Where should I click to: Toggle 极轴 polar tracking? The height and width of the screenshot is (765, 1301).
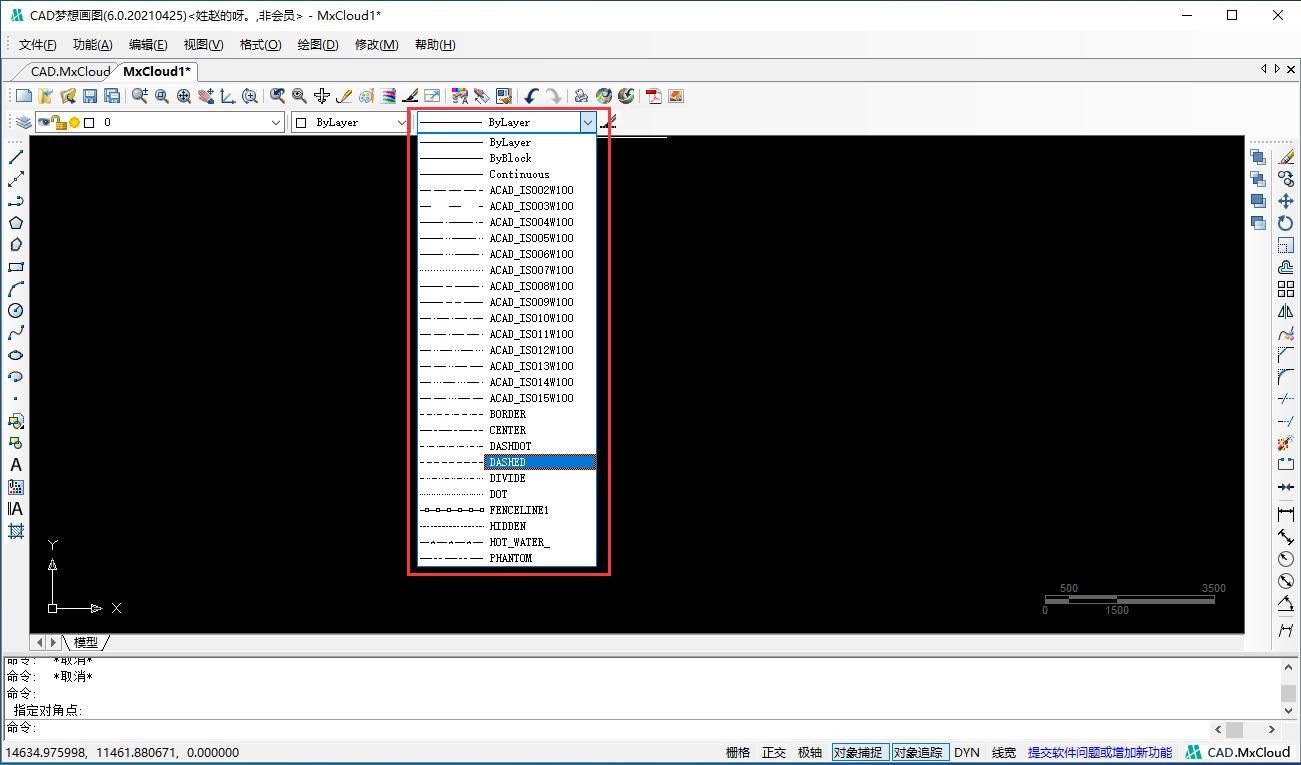(x=810, y=752)
